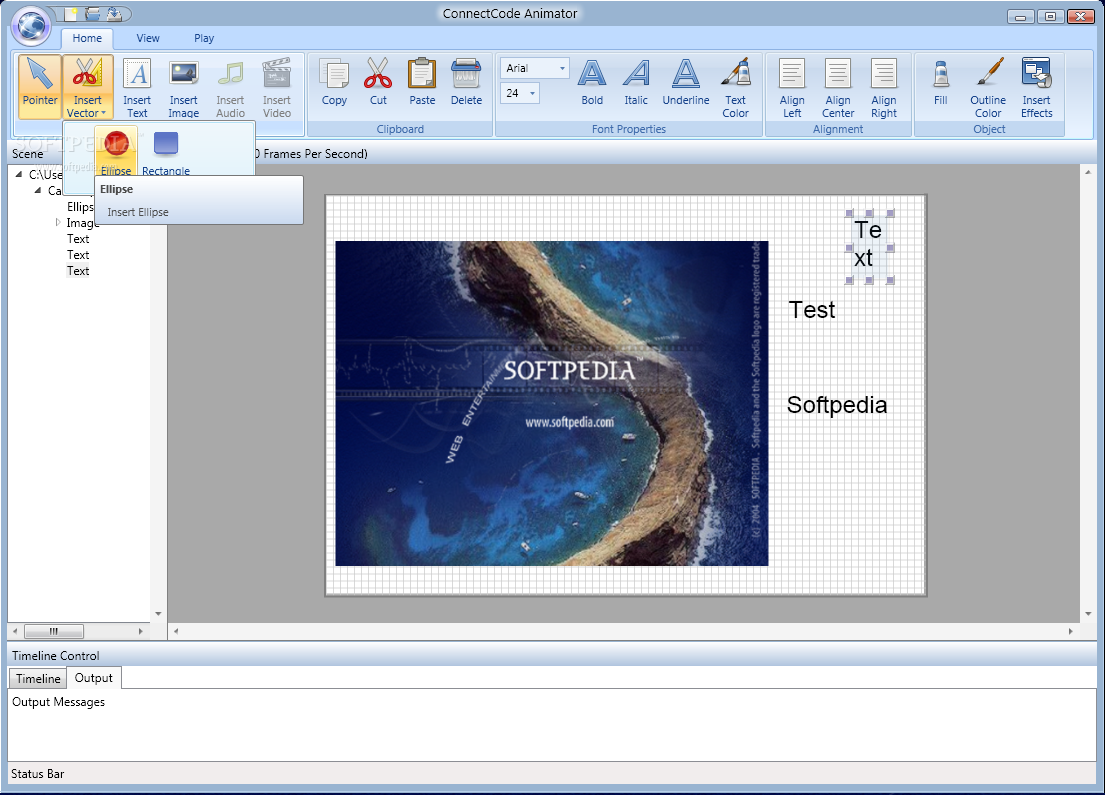Click the scene tree scroll-down arrow
Viewport: 1105px width, 795px height.
pos(159,614)
